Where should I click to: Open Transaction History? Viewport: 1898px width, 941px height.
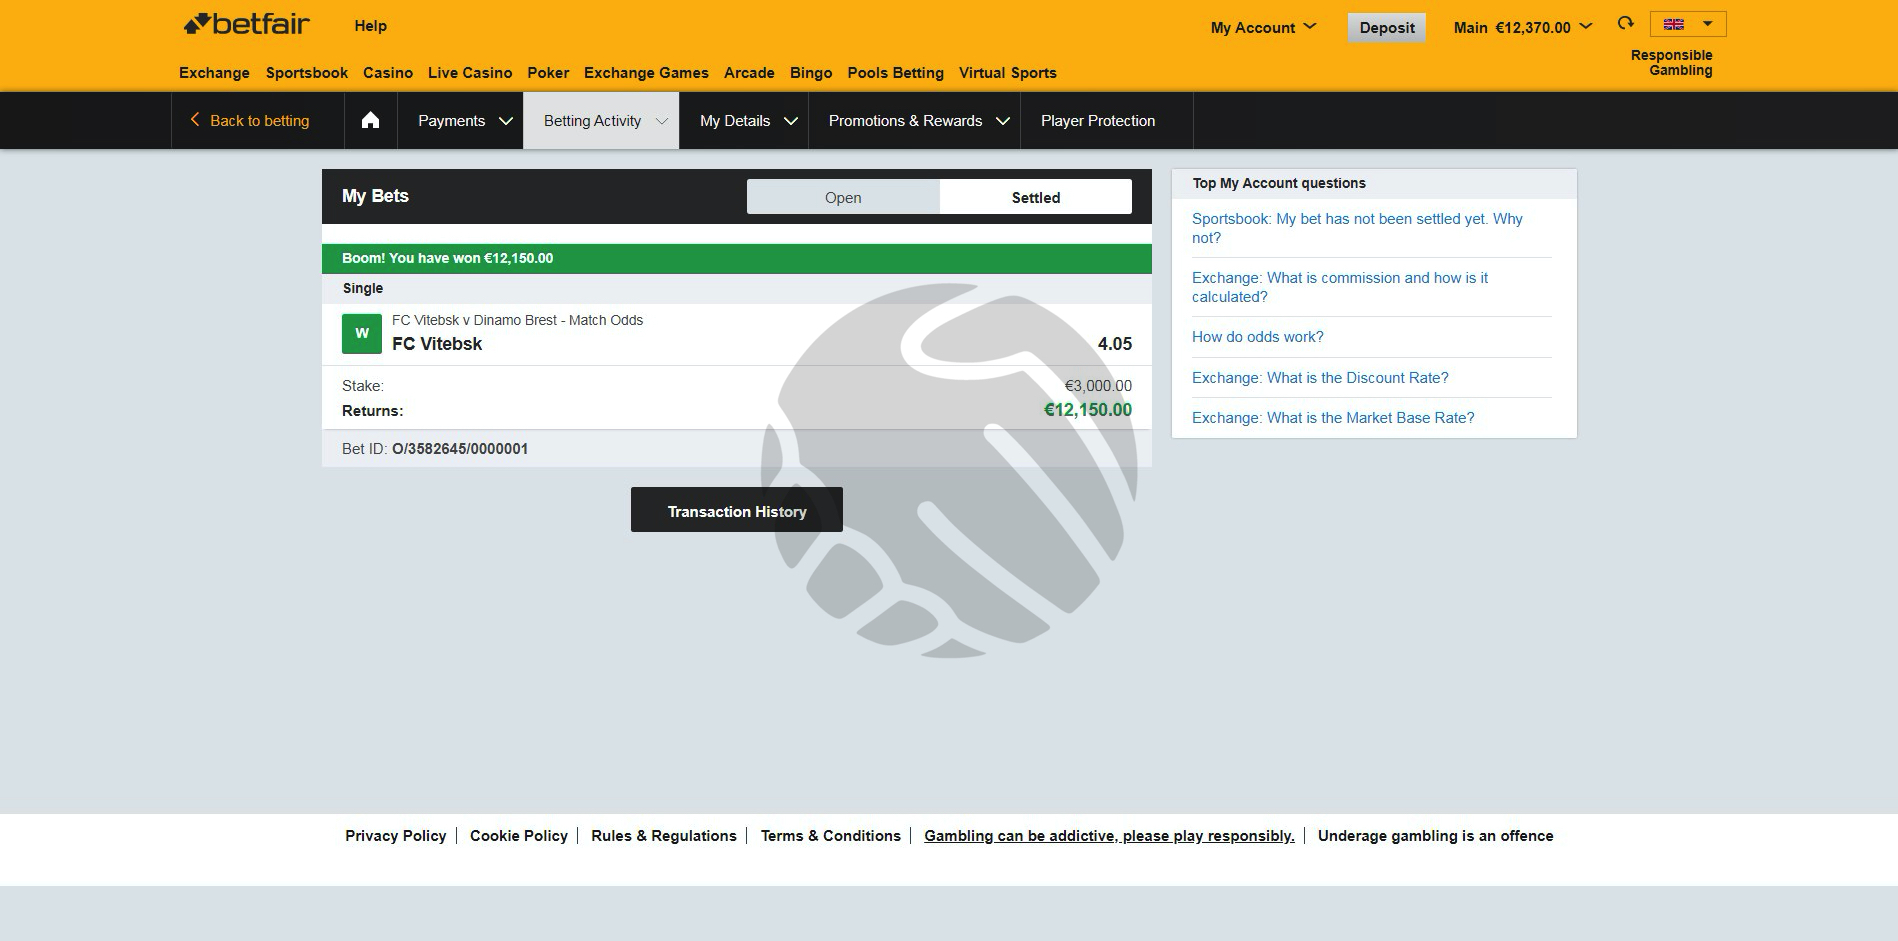(737, 510)
